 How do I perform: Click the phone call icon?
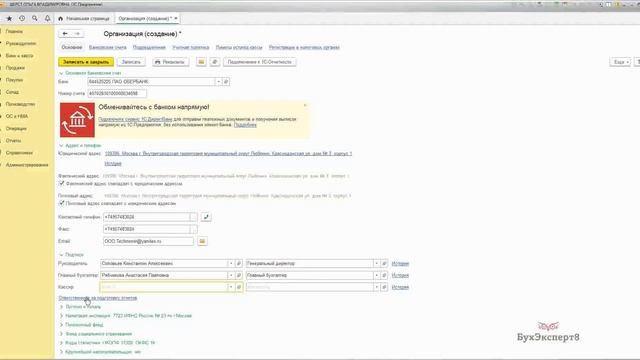click(206, 217)
